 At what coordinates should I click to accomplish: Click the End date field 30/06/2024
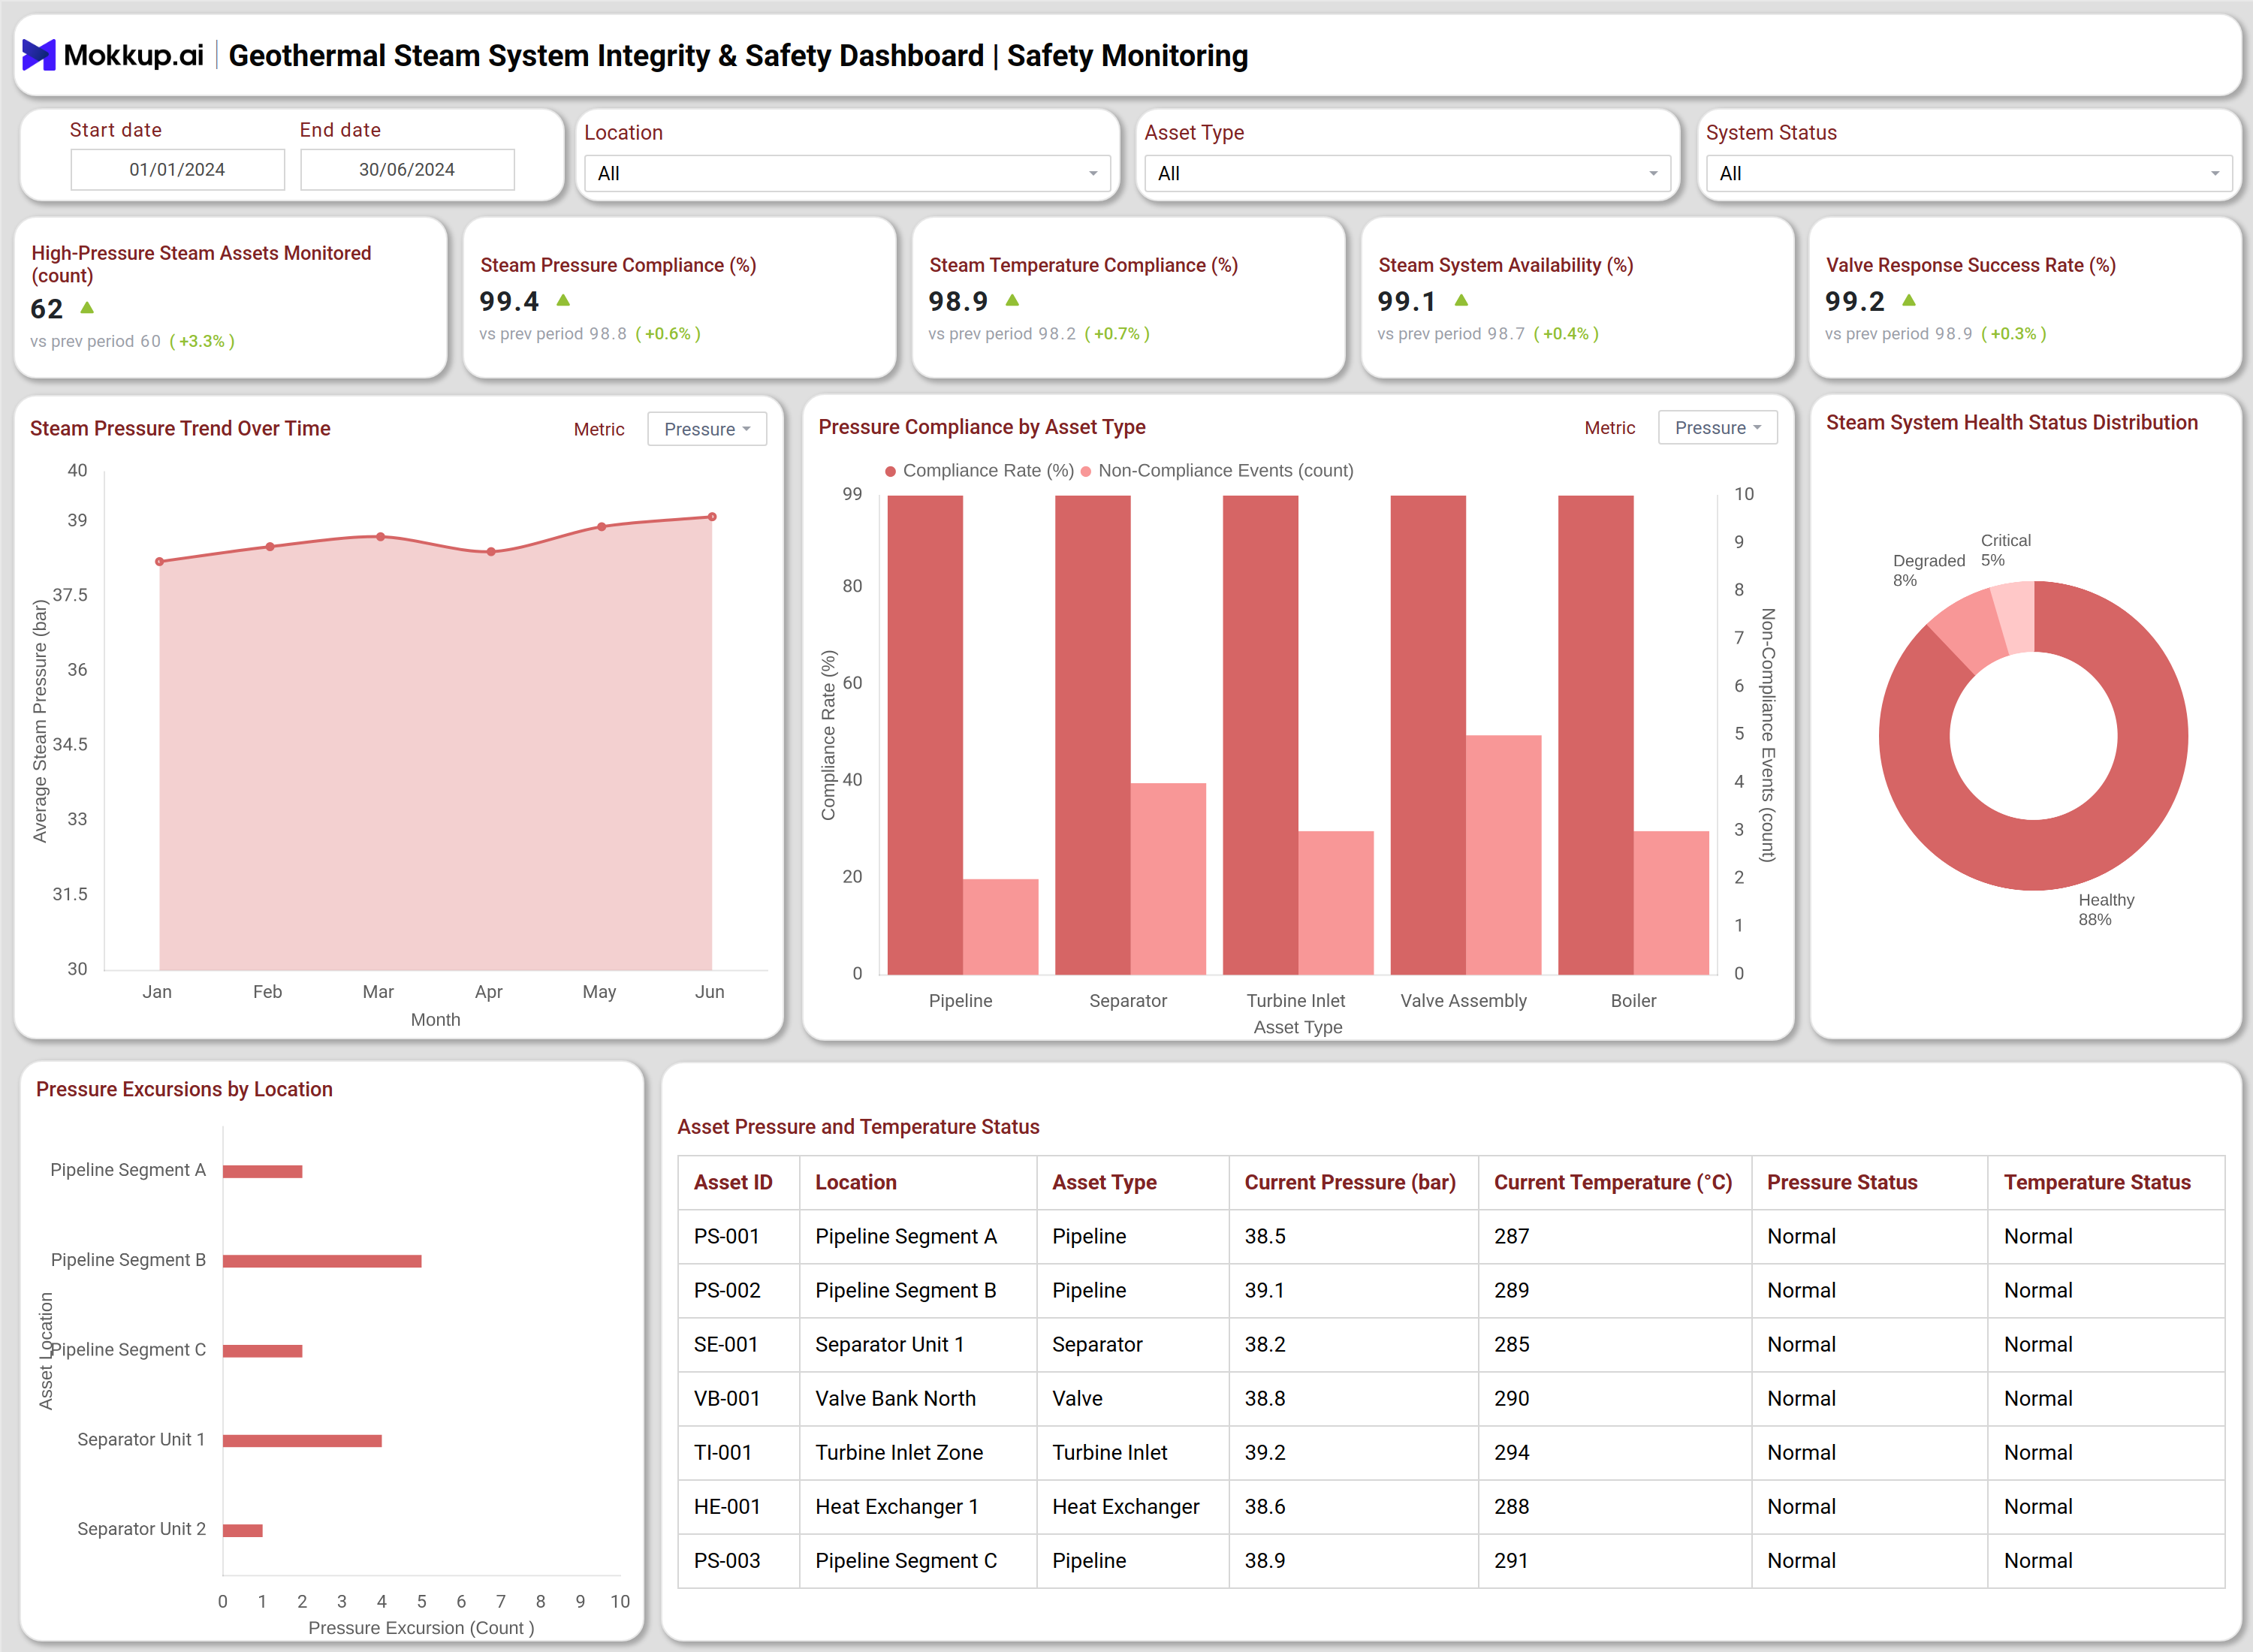click(x=407, y=170)
